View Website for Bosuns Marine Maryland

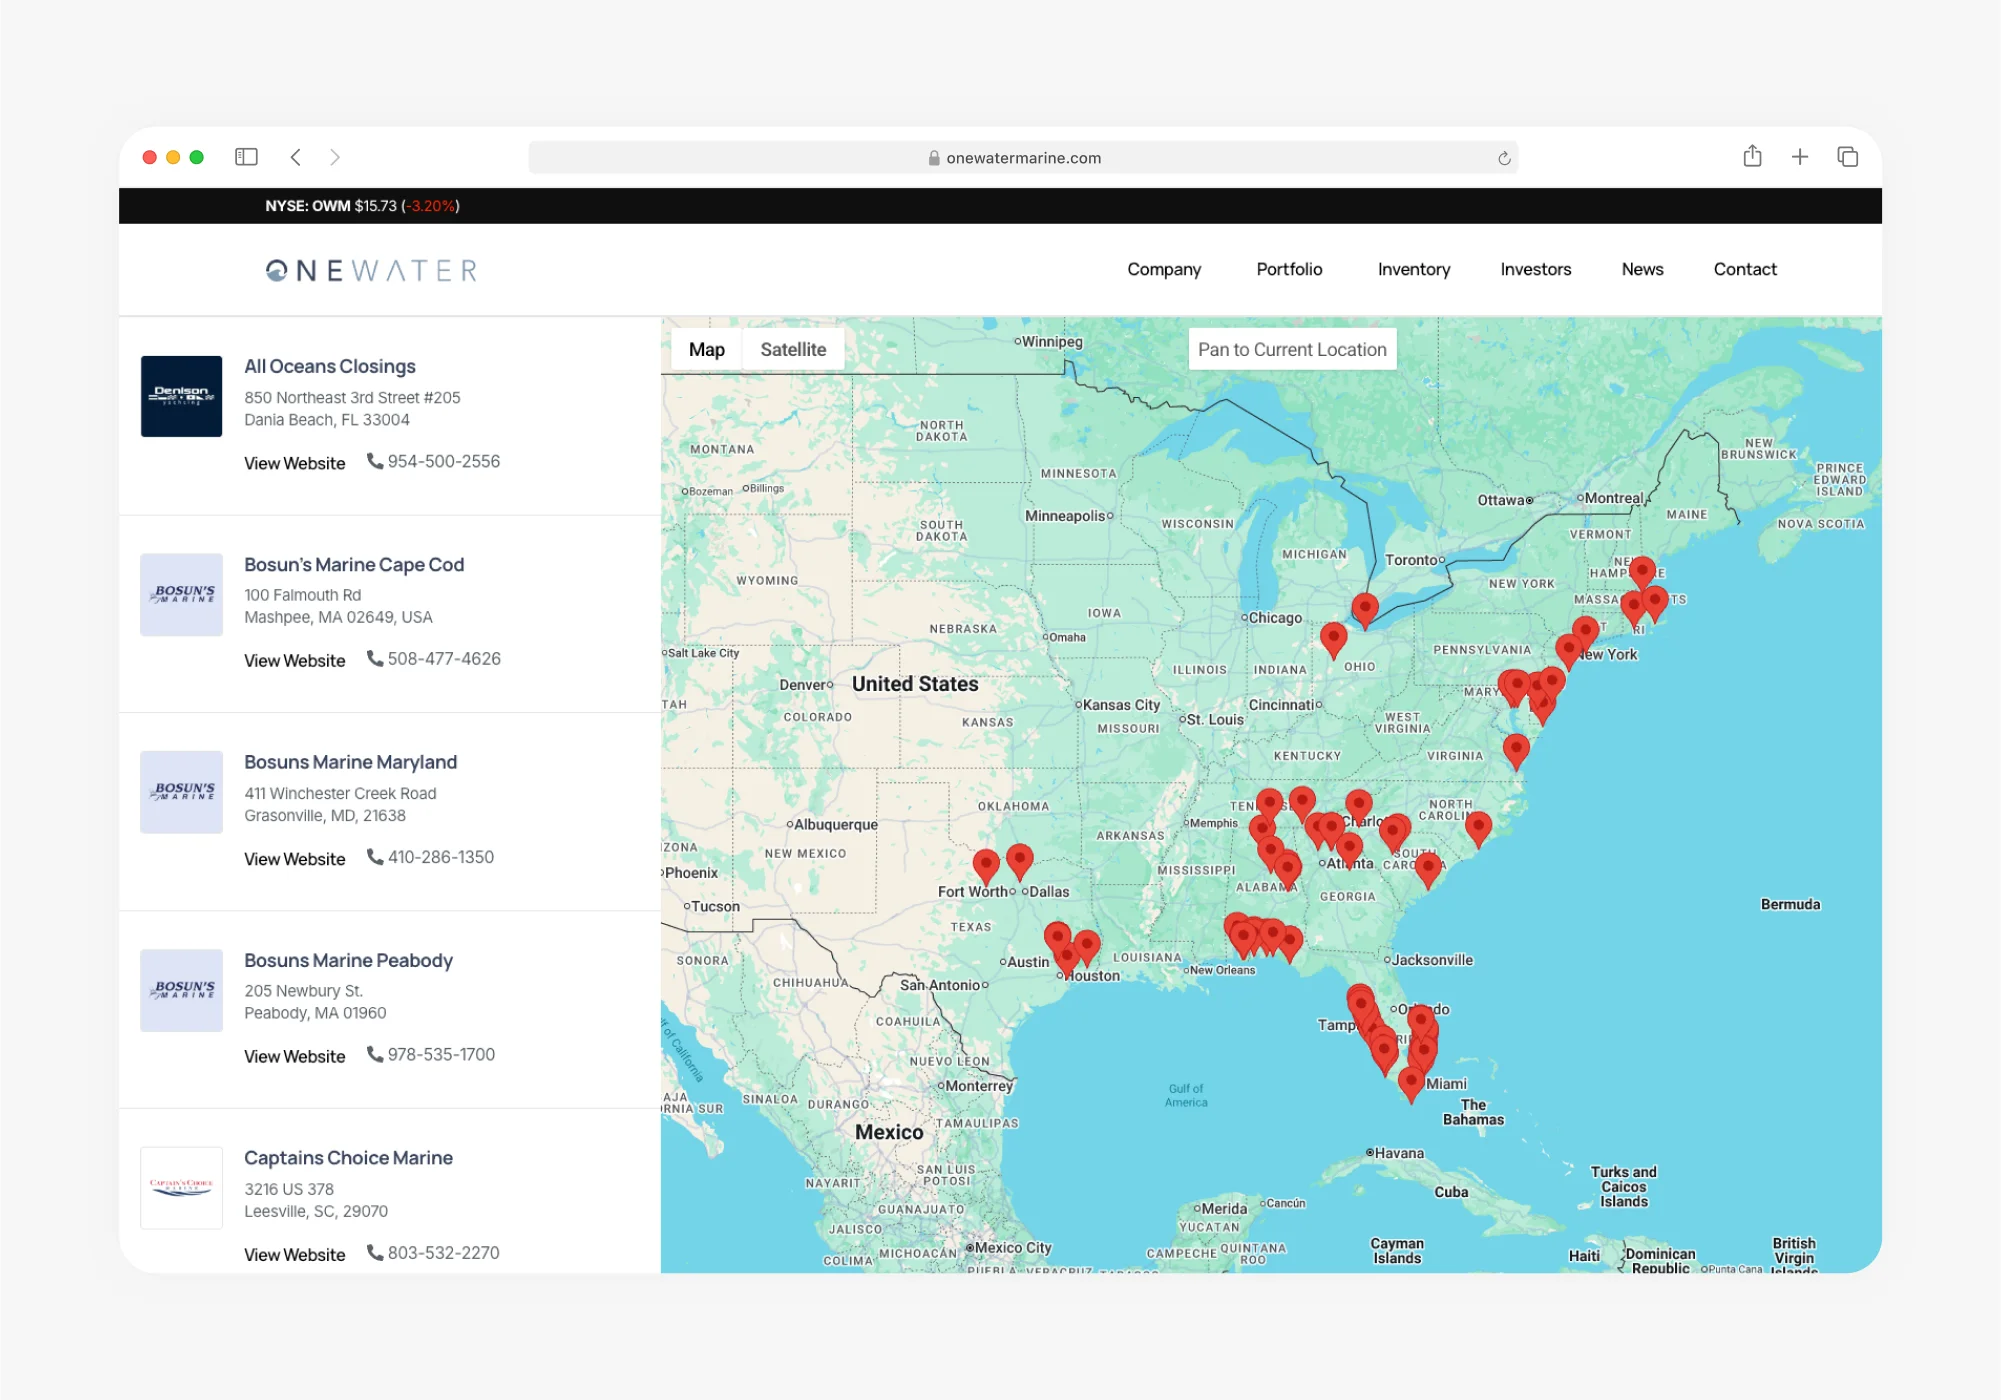[294, 858]
